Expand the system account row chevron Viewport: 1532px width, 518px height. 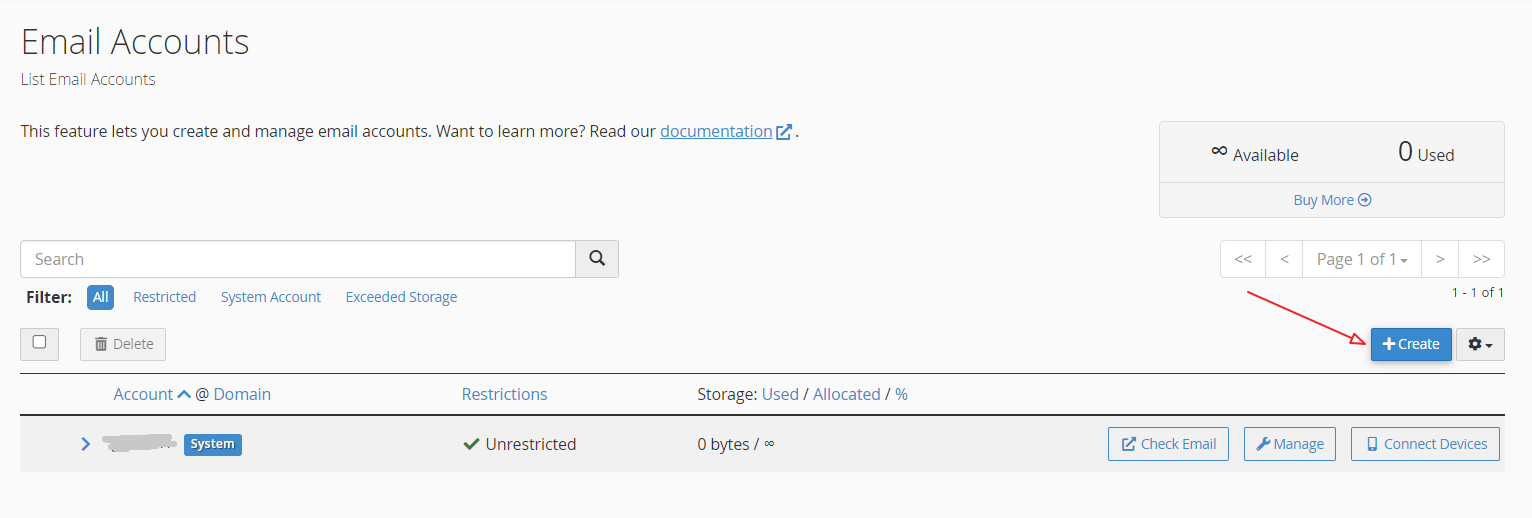click(x=86, y=444)
